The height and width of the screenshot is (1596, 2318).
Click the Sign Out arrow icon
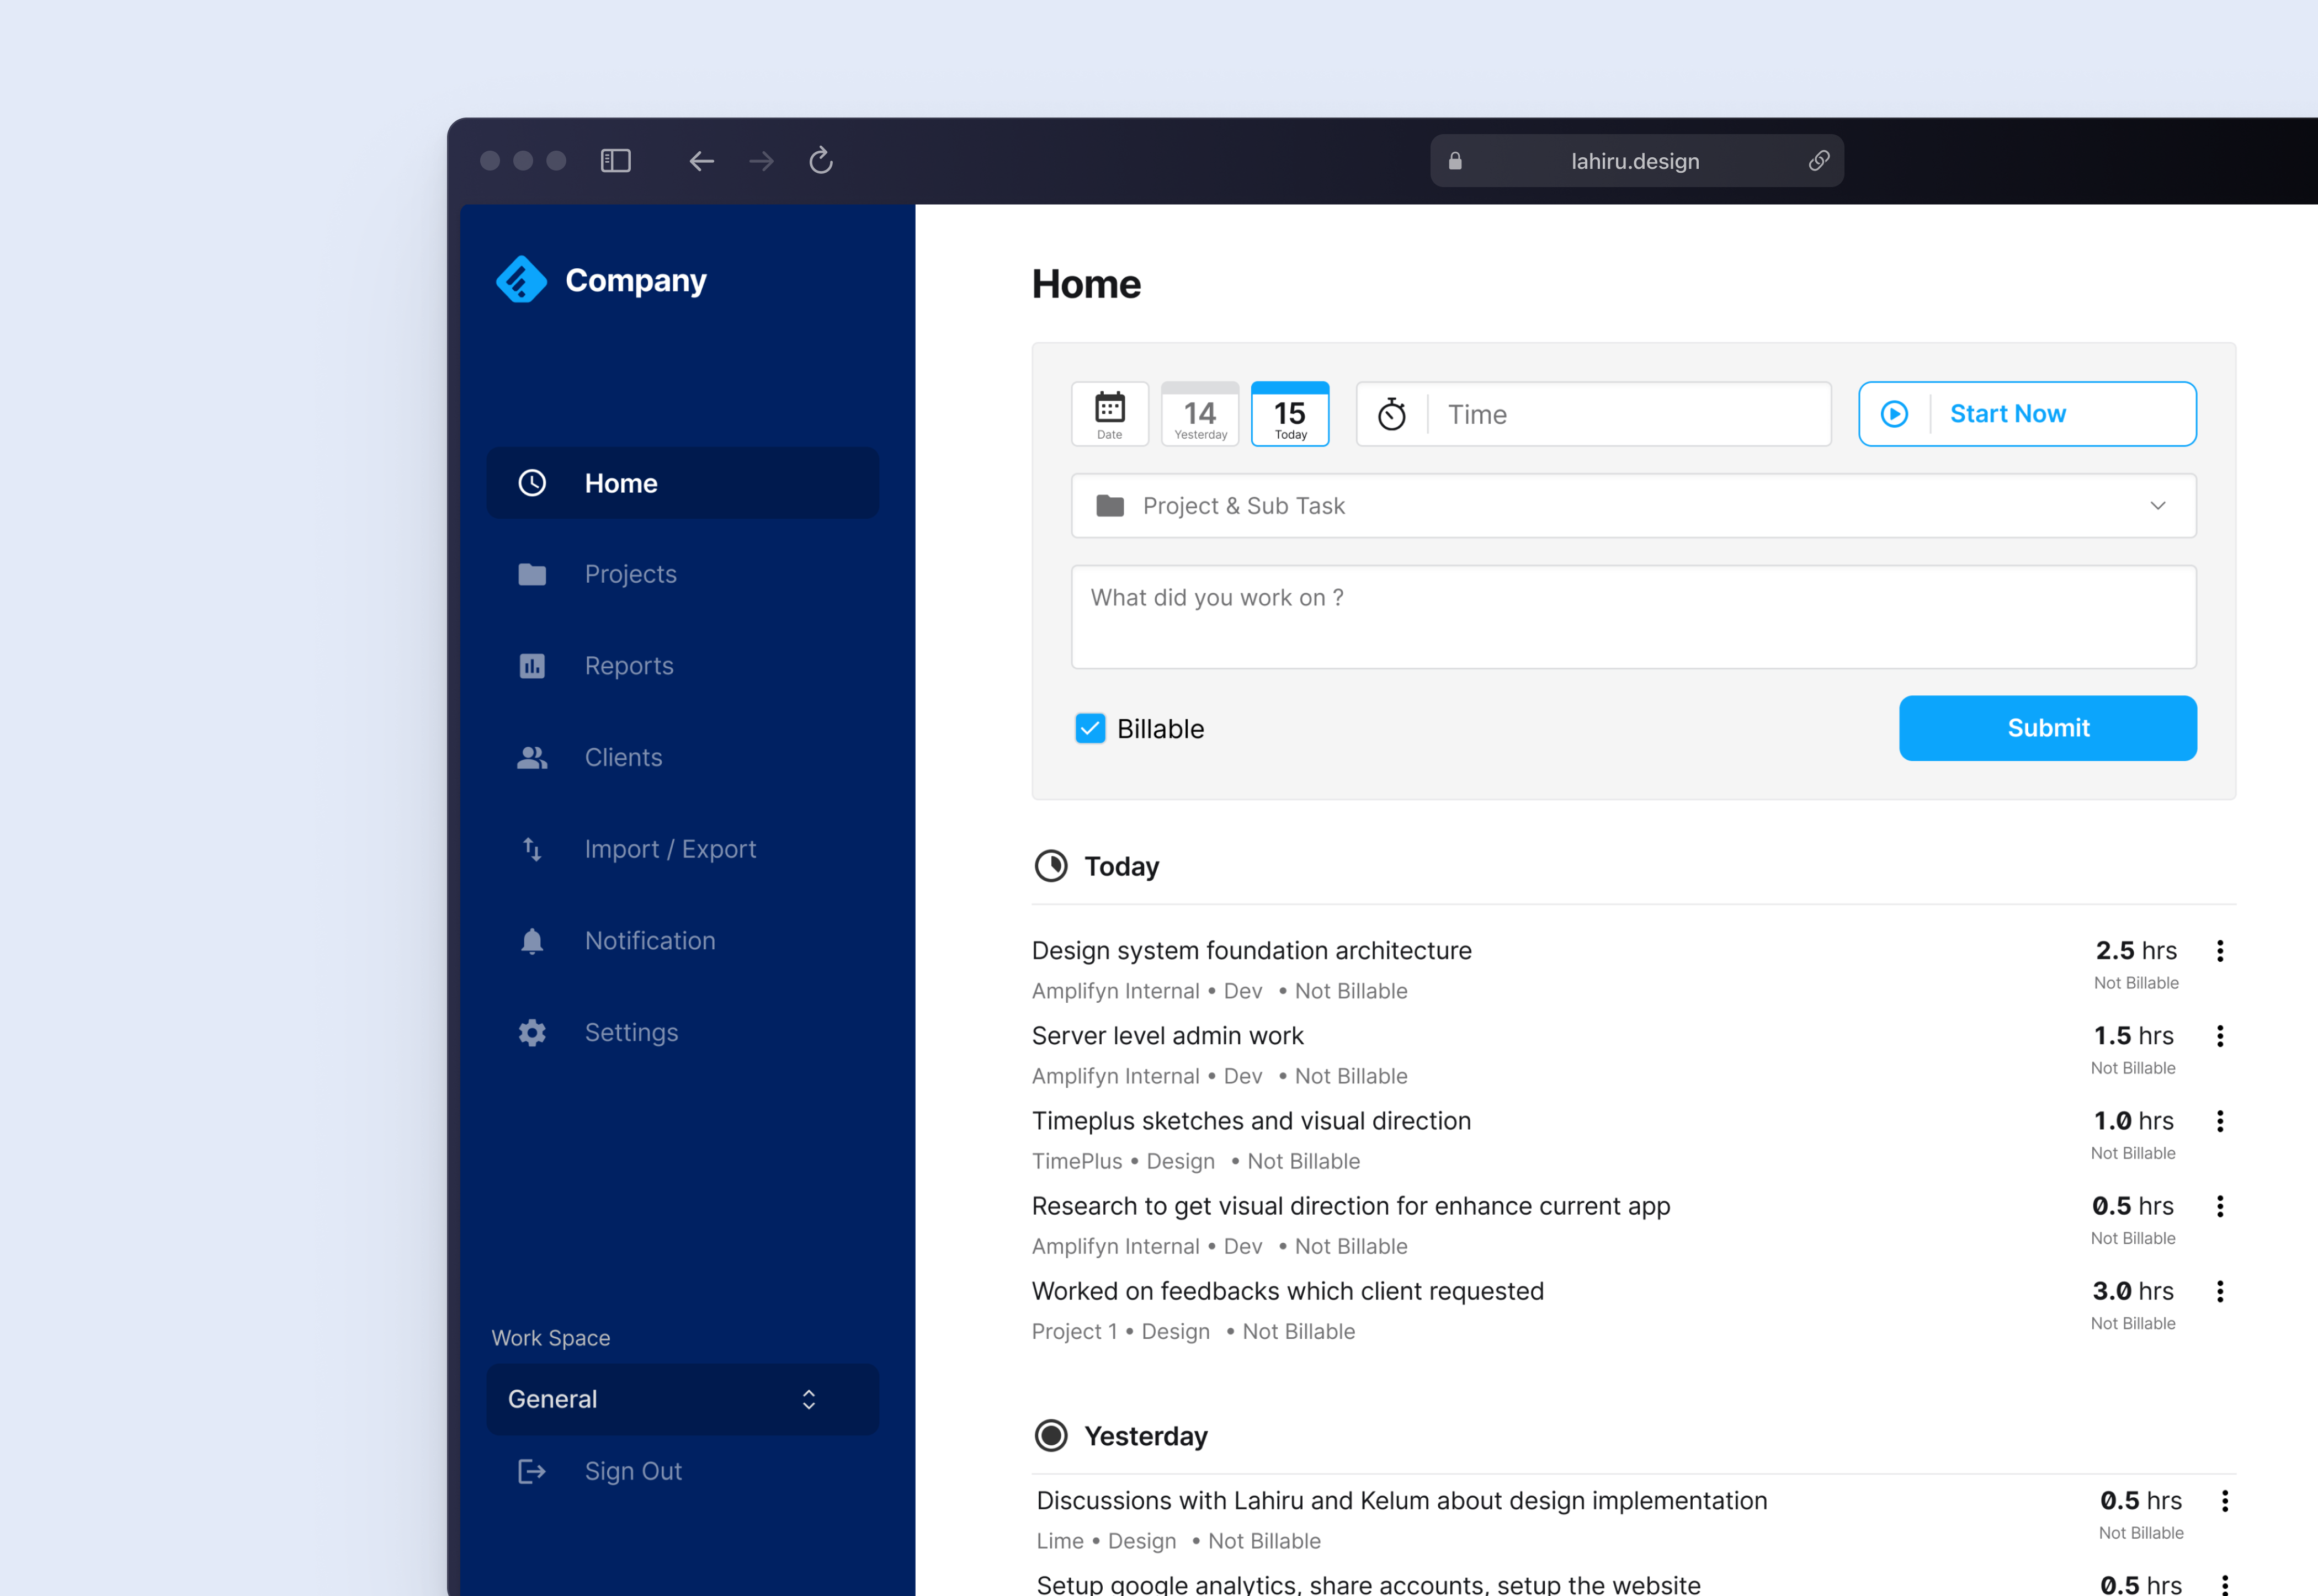click(532, 1471)
